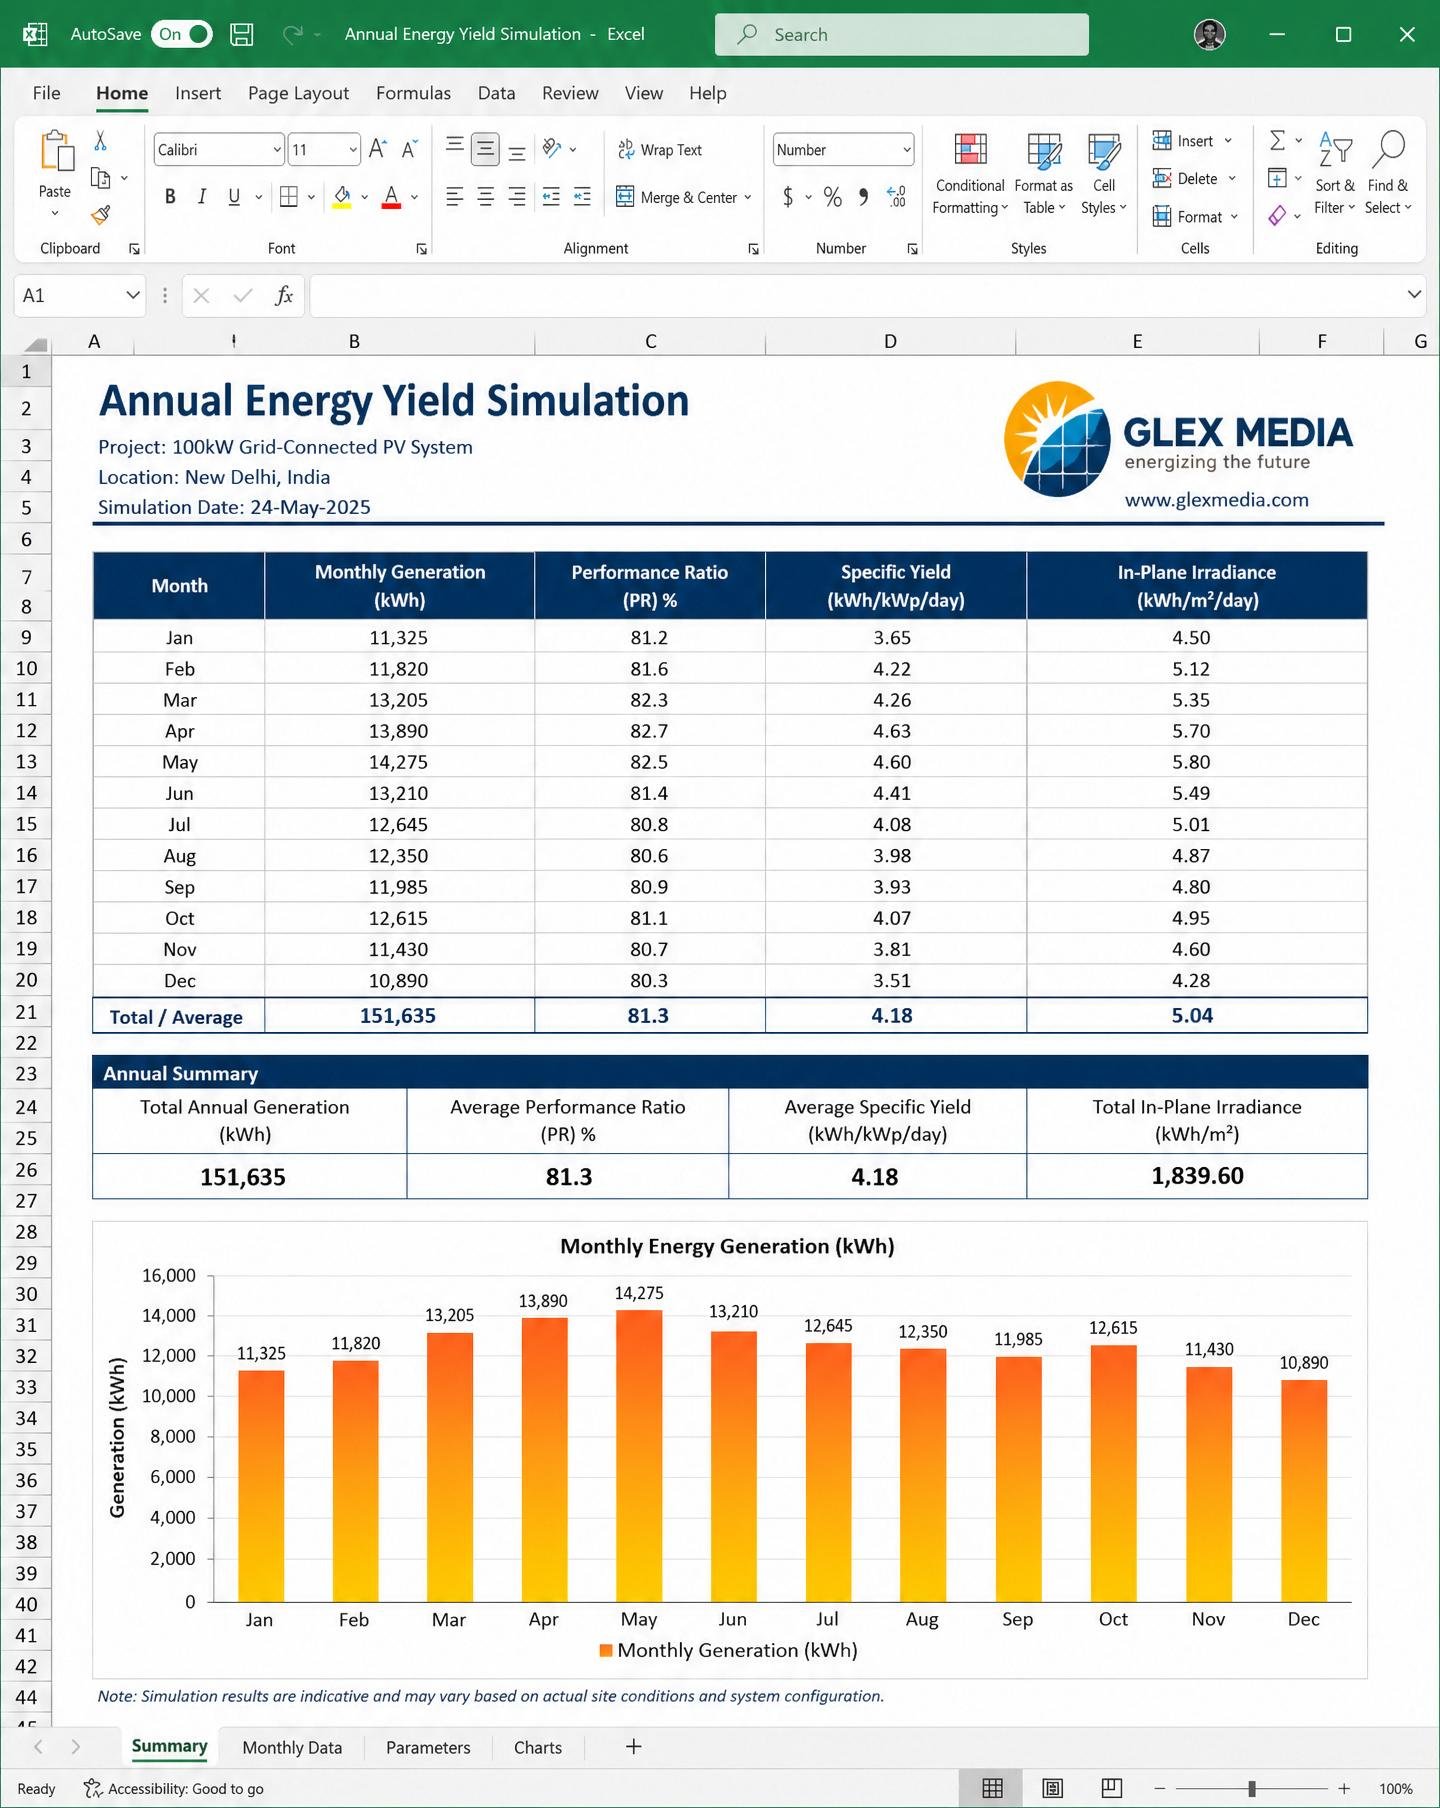
Task: Expand Merge & Center options arrow
Action: click(x=747, y=198)
